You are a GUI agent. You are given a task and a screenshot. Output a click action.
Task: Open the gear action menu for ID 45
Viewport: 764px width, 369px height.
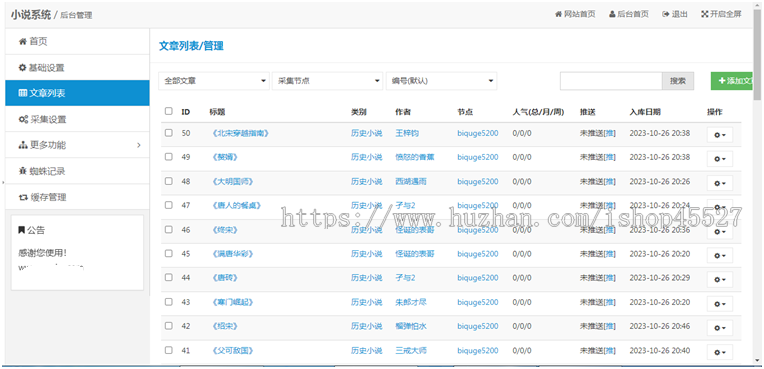[x=720, y=255]
